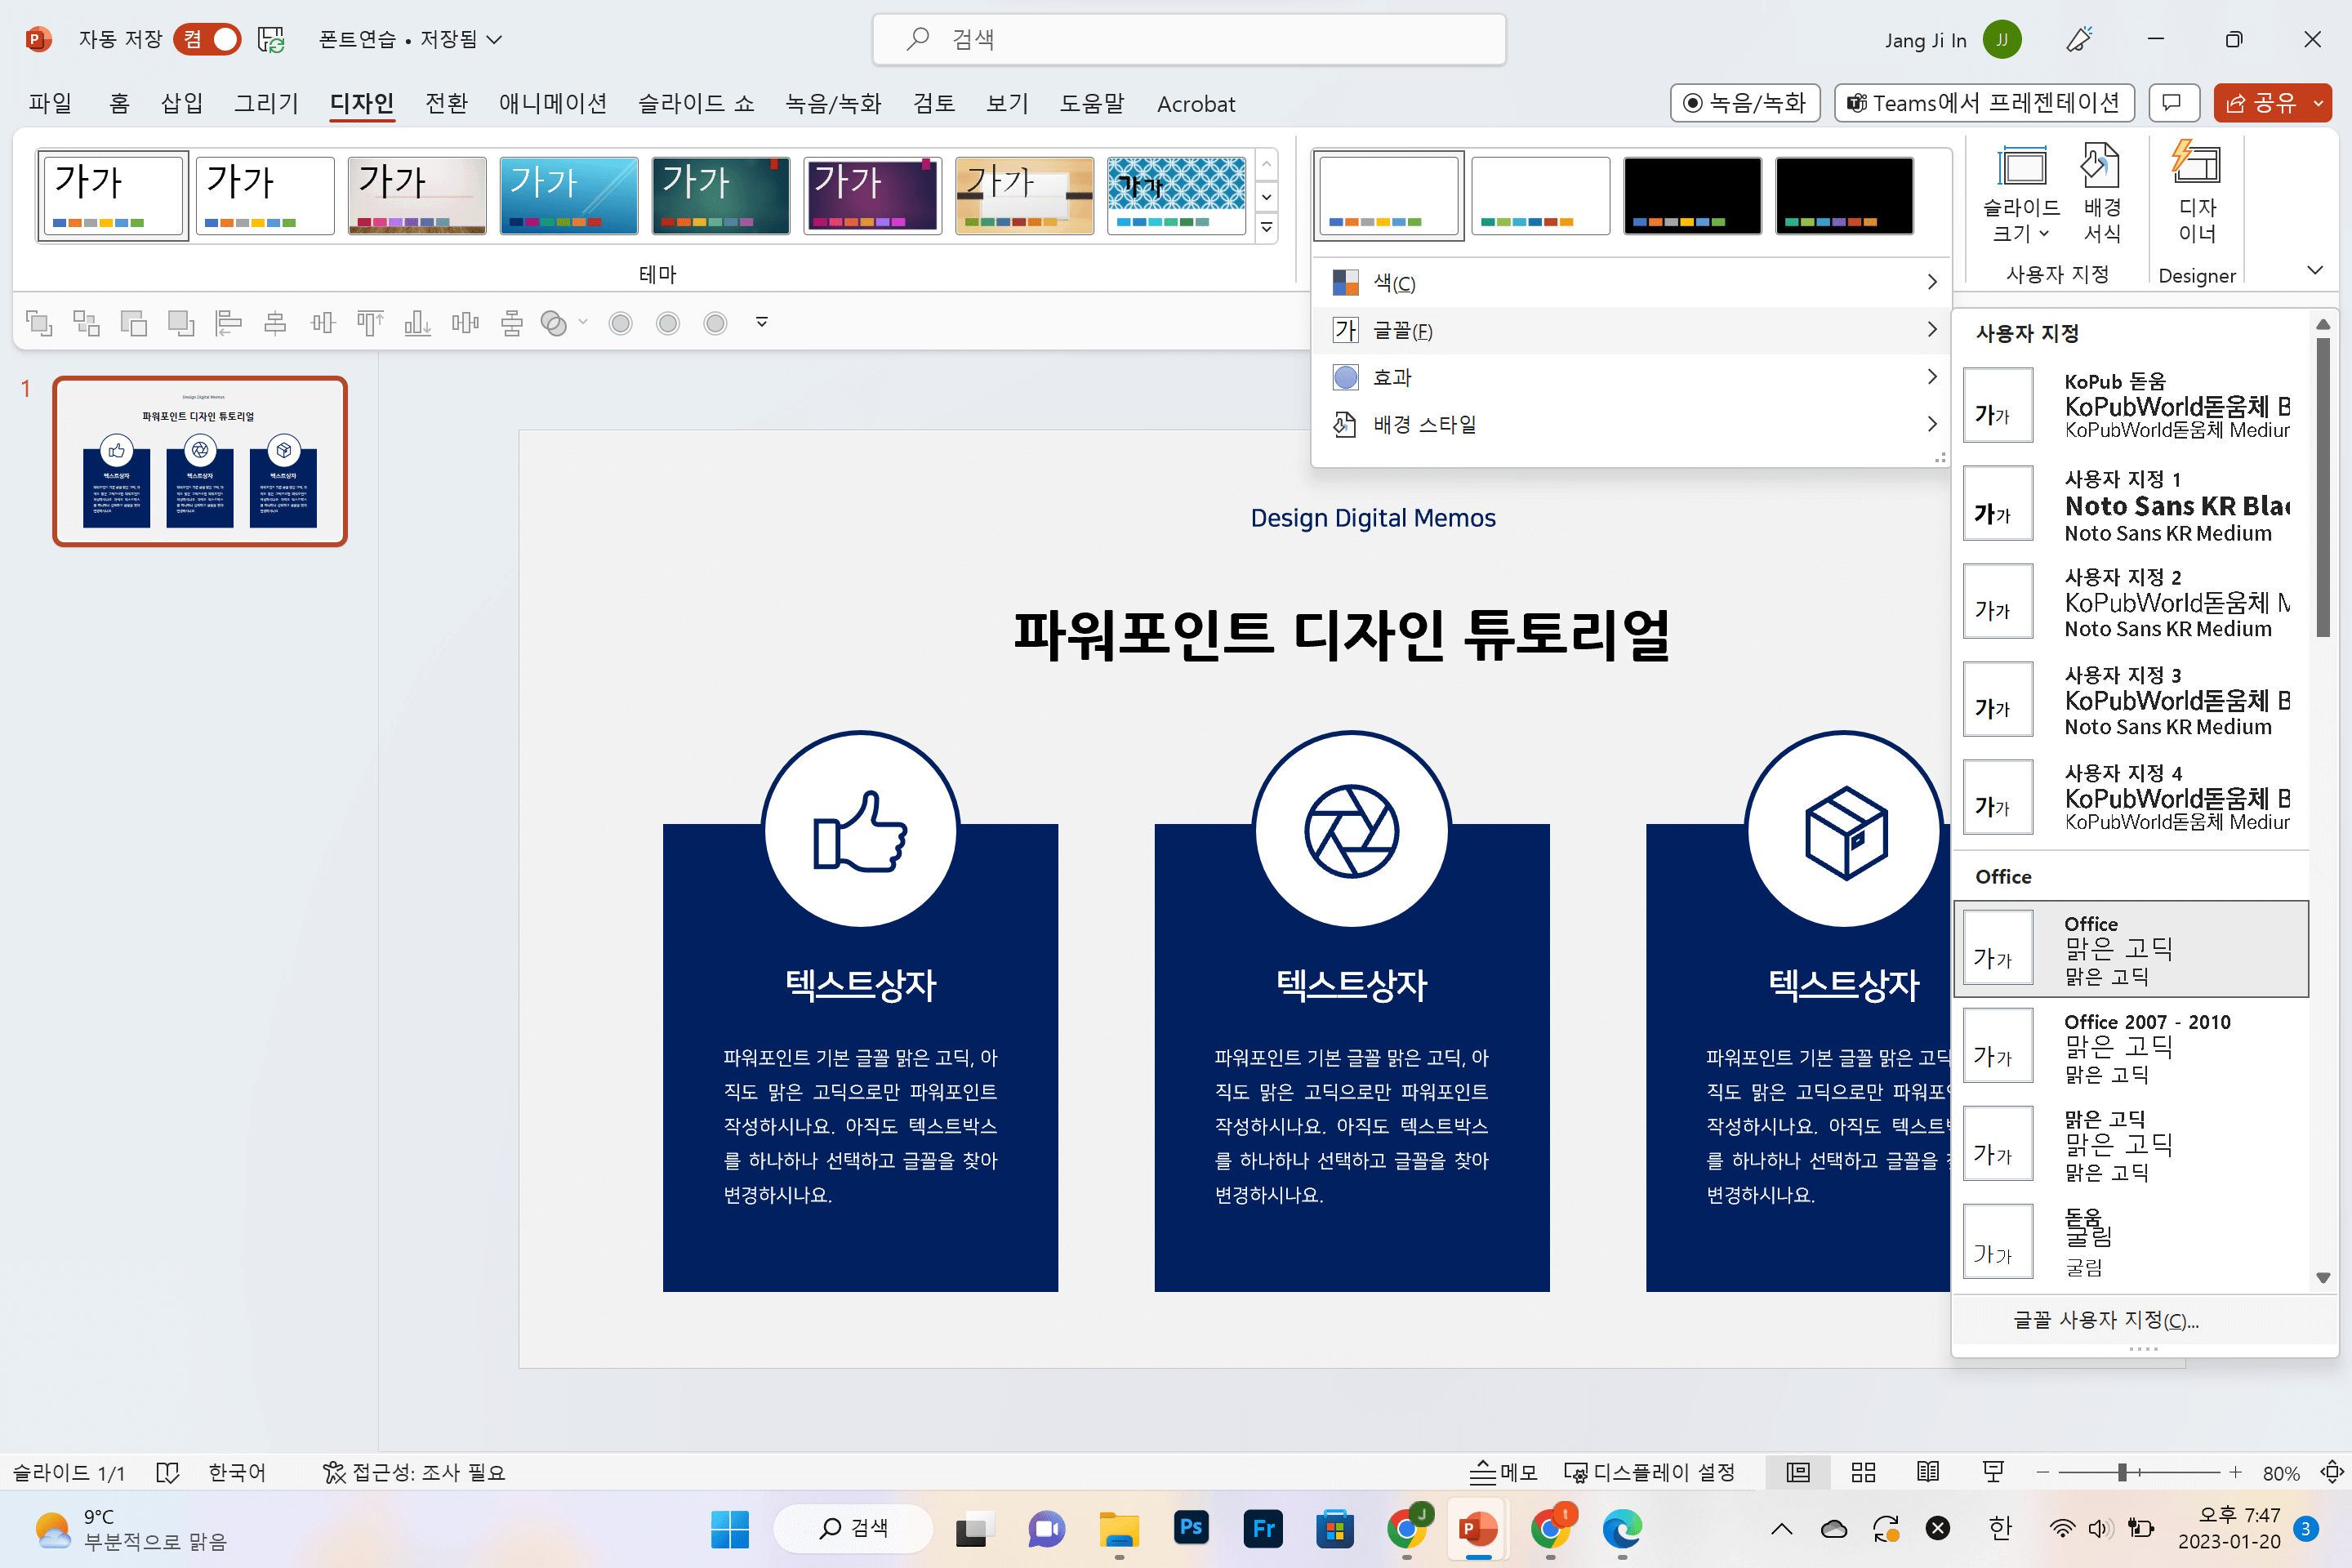Open the Transitions (전환) ribbon tab
The height and width of the screenshot is (1568, 2352).
(446, 104)
